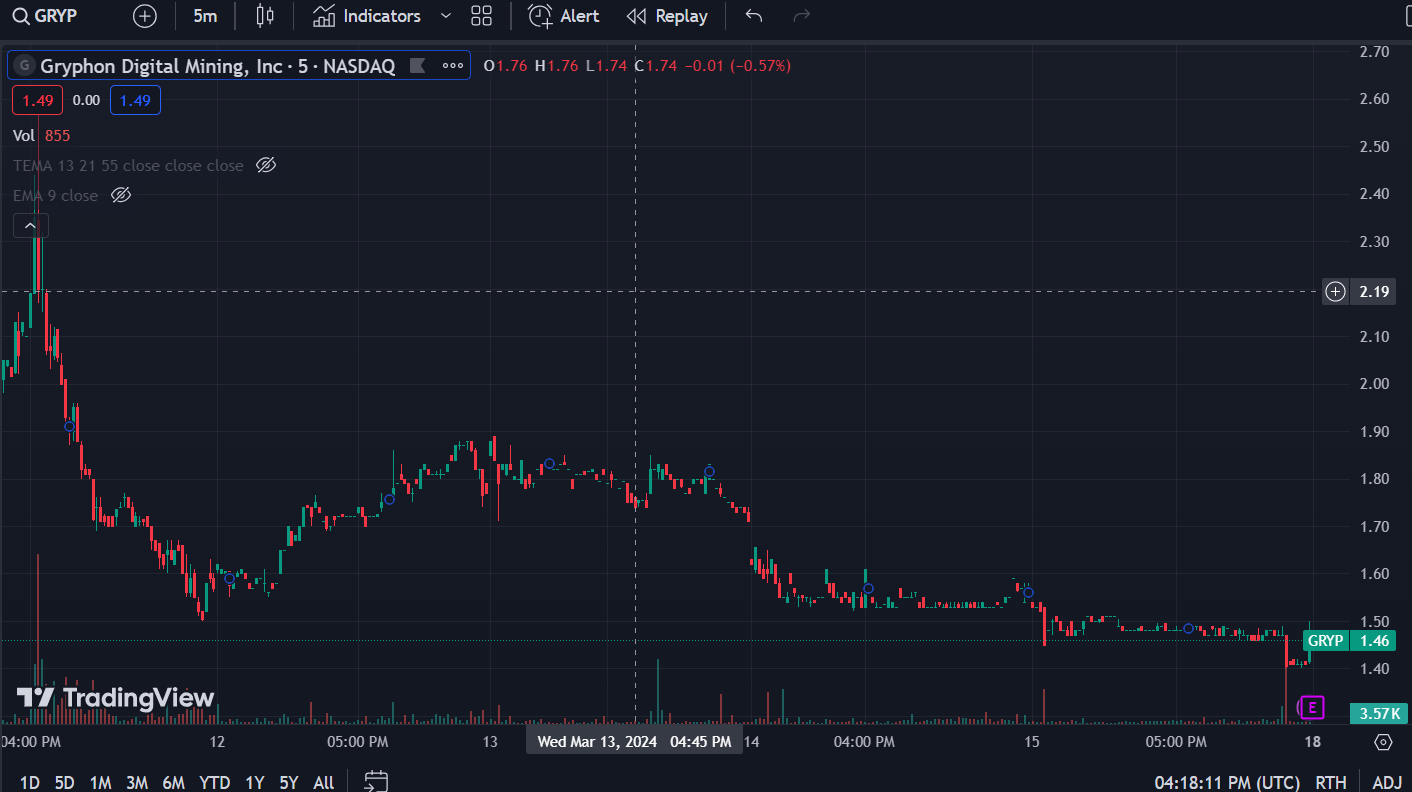Select the 5D date range

pyautogui.click(x=64, y=782)
